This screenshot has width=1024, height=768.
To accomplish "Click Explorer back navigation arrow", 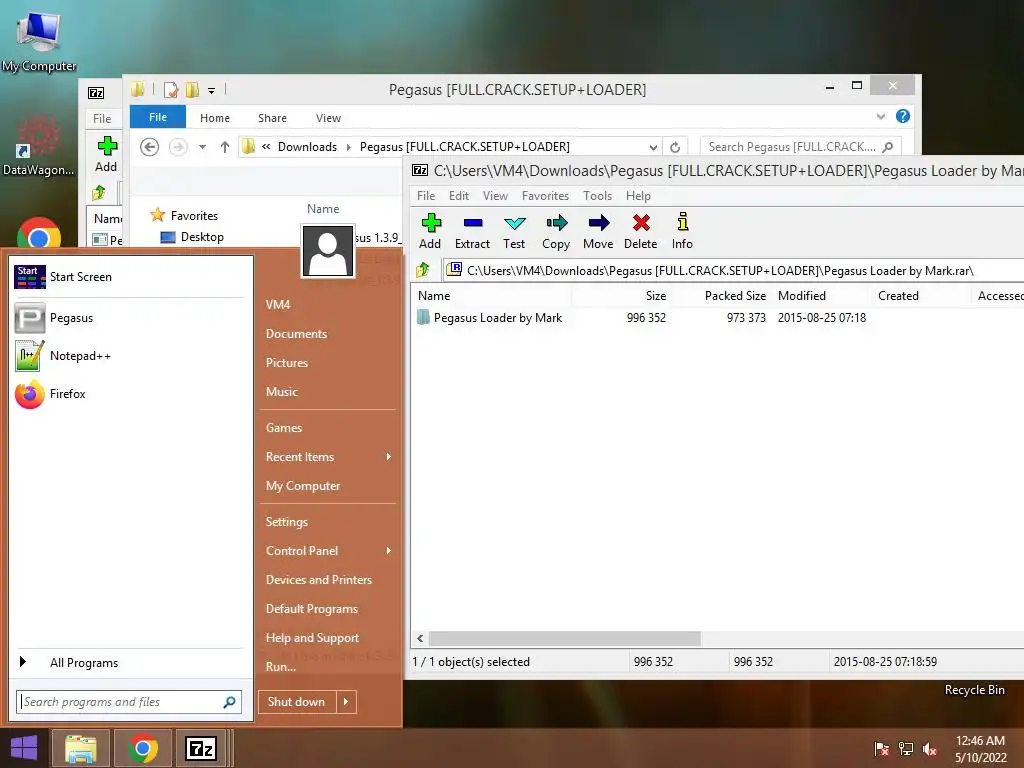I will coord(150,147).
